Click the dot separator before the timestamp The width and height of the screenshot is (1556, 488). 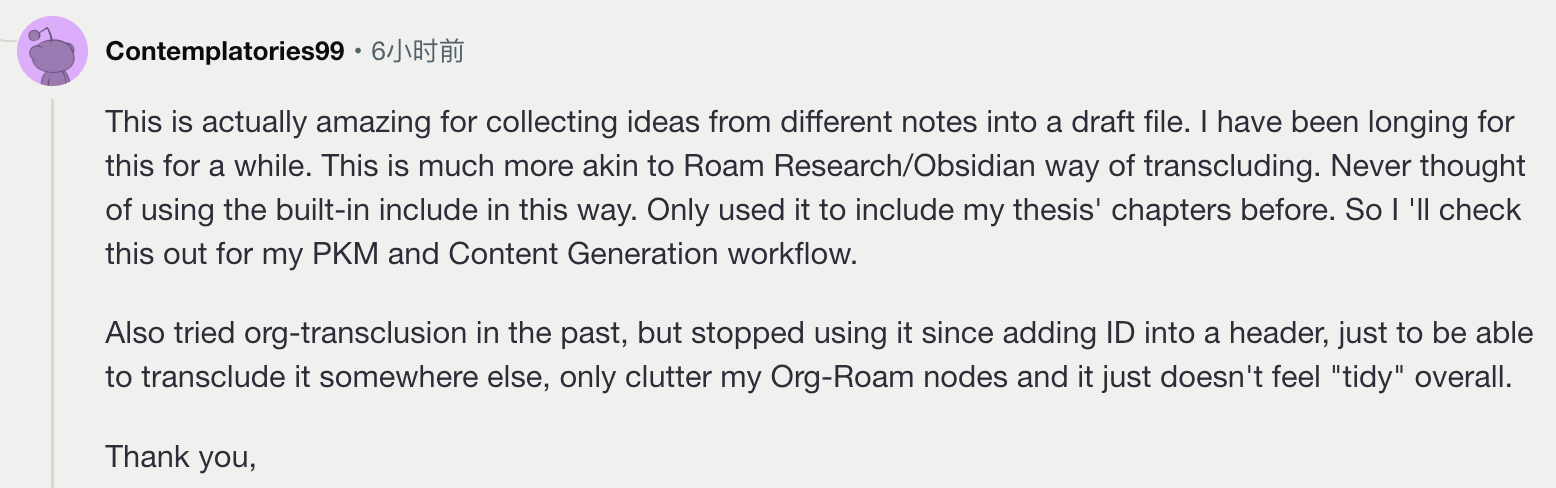click(x=358, y=52)
